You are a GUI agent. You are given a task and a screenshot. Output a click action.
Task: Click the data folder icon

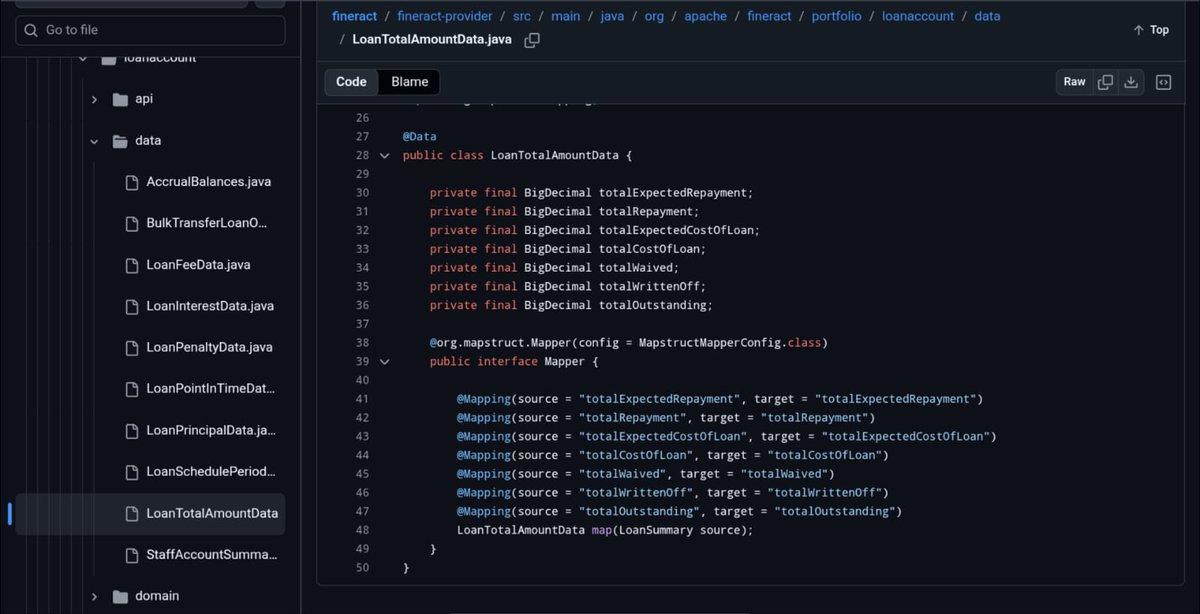pyautogui.click(x=120, y=141)
